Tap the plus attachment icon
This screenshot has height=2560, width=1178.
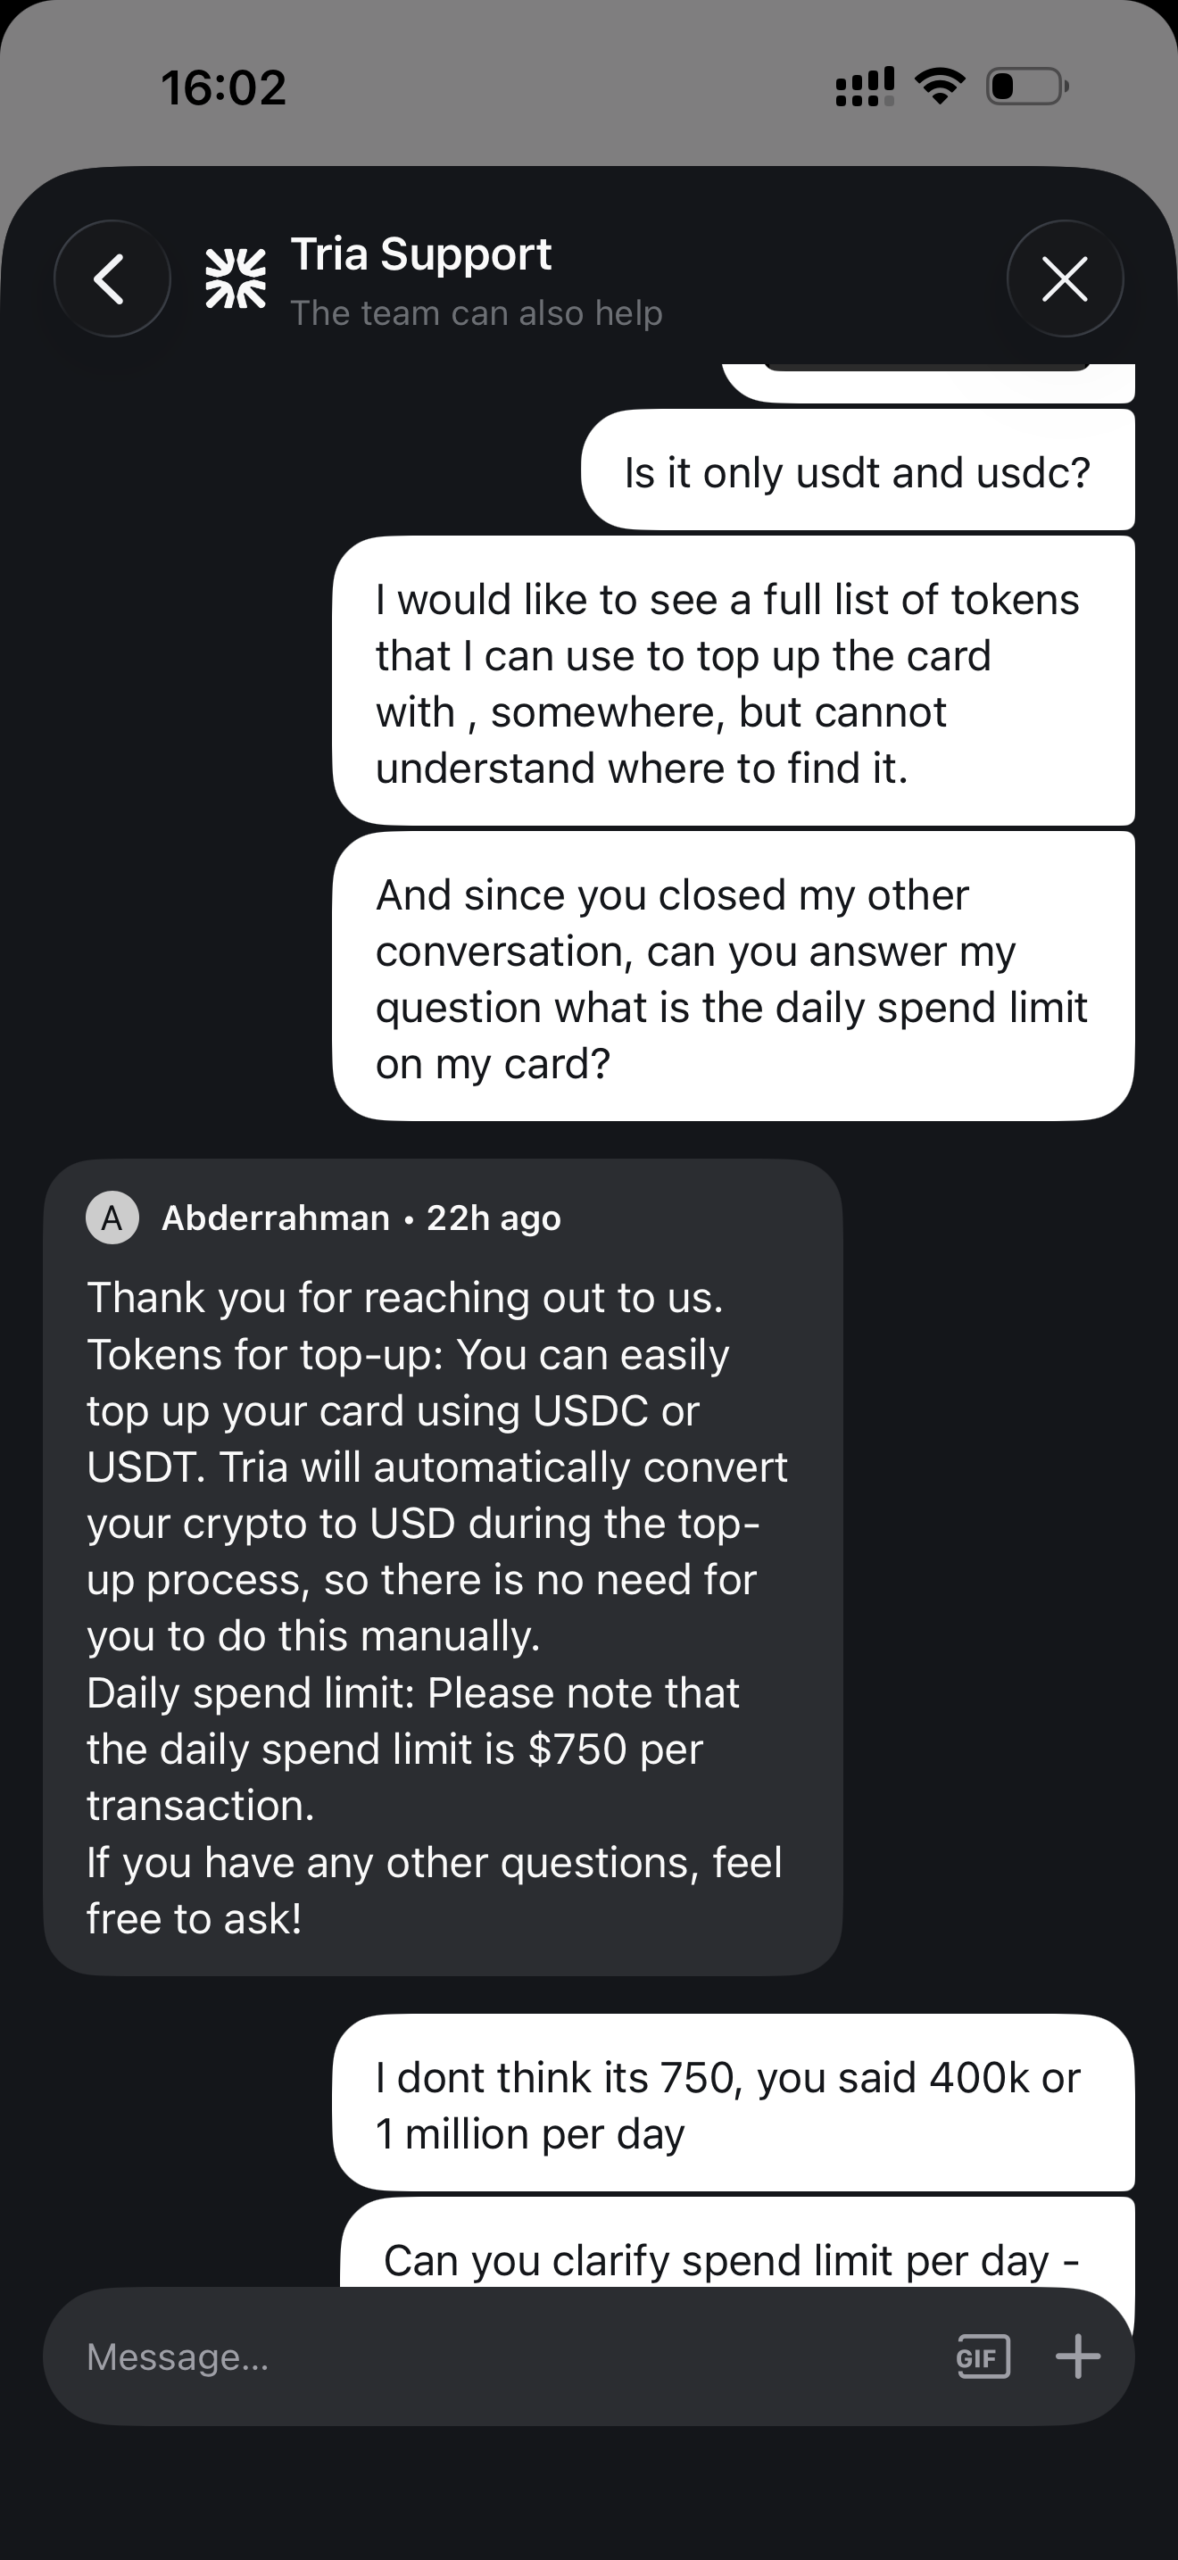pos(1078,2357)
